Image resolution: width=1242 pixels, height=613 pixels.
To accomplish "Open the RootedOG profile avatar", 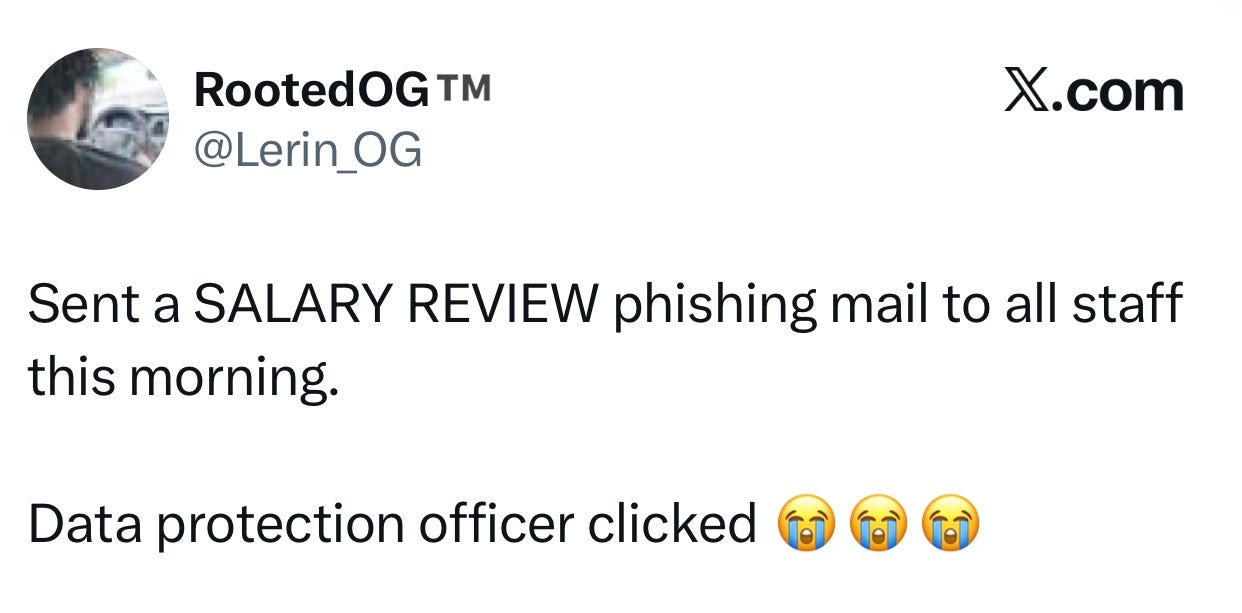I will click(98, 119).
